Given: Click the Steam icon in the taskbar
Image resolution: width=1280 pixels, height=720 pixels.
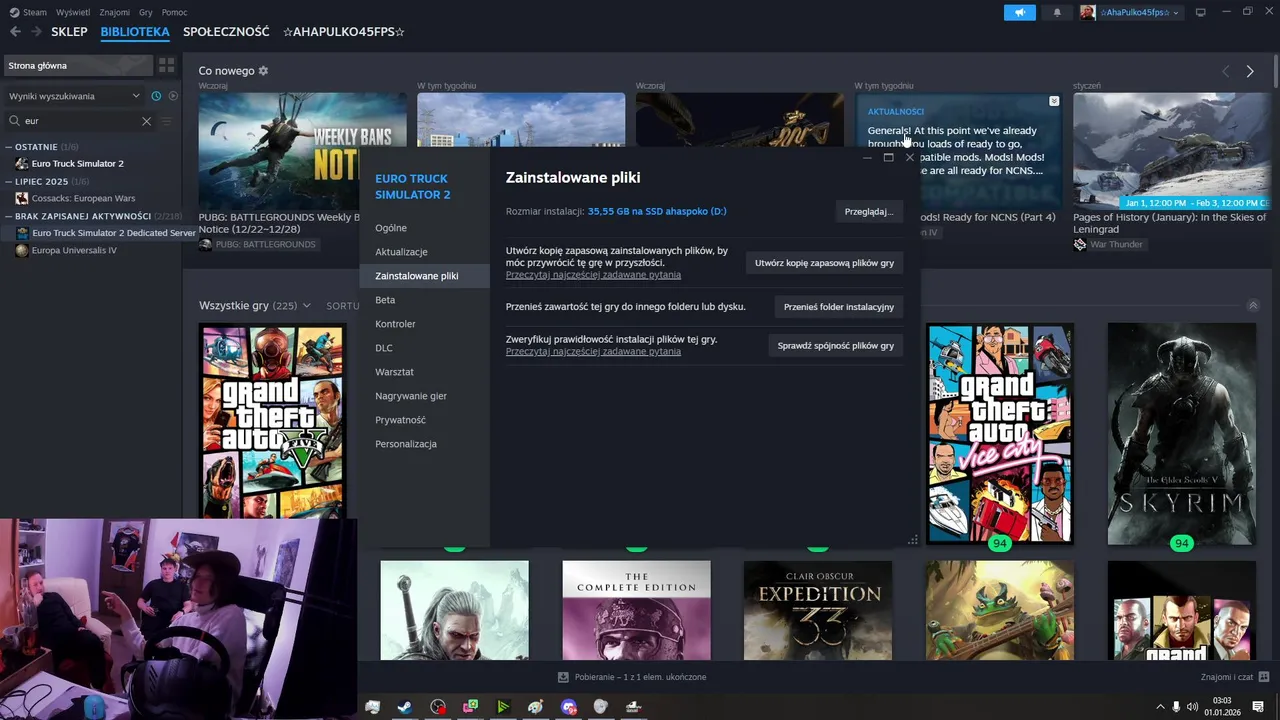Looking at the screenshot, I should pyautogui.click(x=405, y=707).
